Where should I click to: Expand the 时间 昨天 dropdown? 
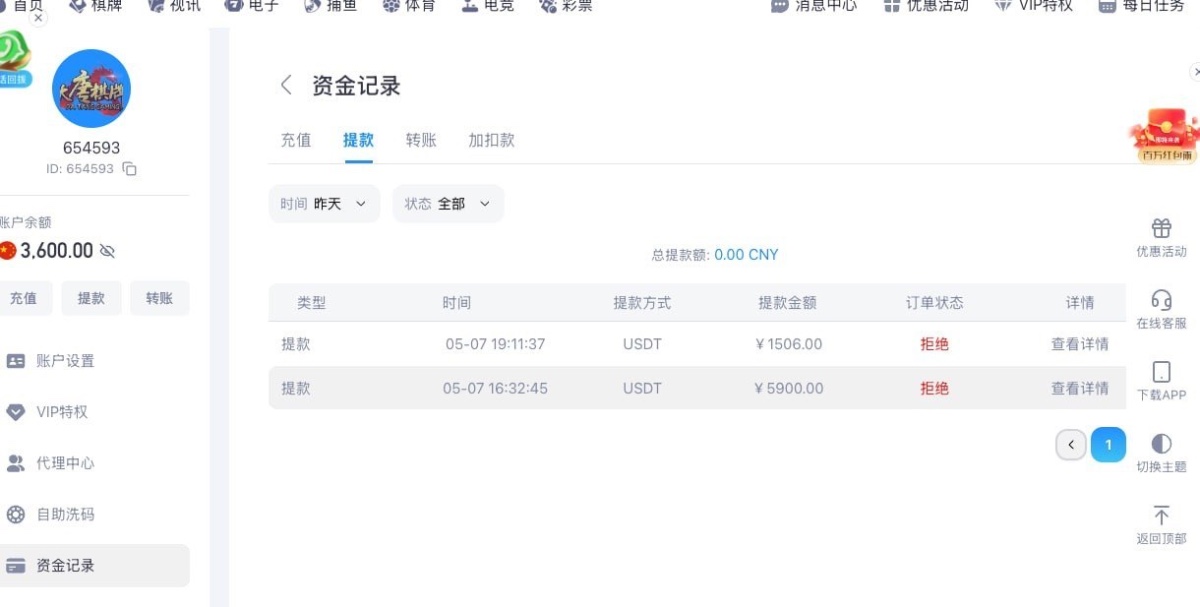point(324,204)
